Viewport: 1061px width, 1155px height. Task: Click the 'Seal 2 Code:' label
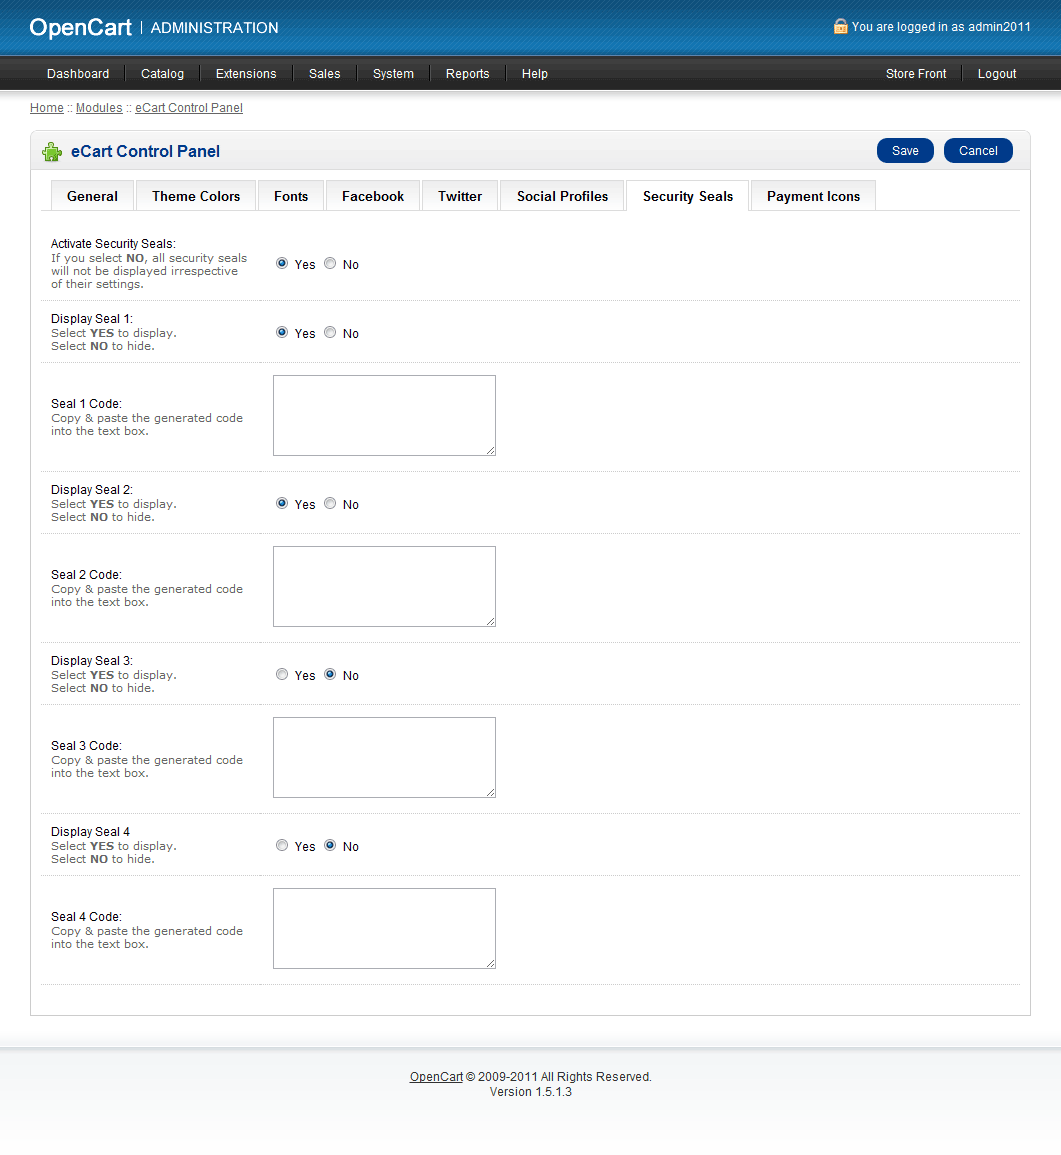(x=86, y=575)
